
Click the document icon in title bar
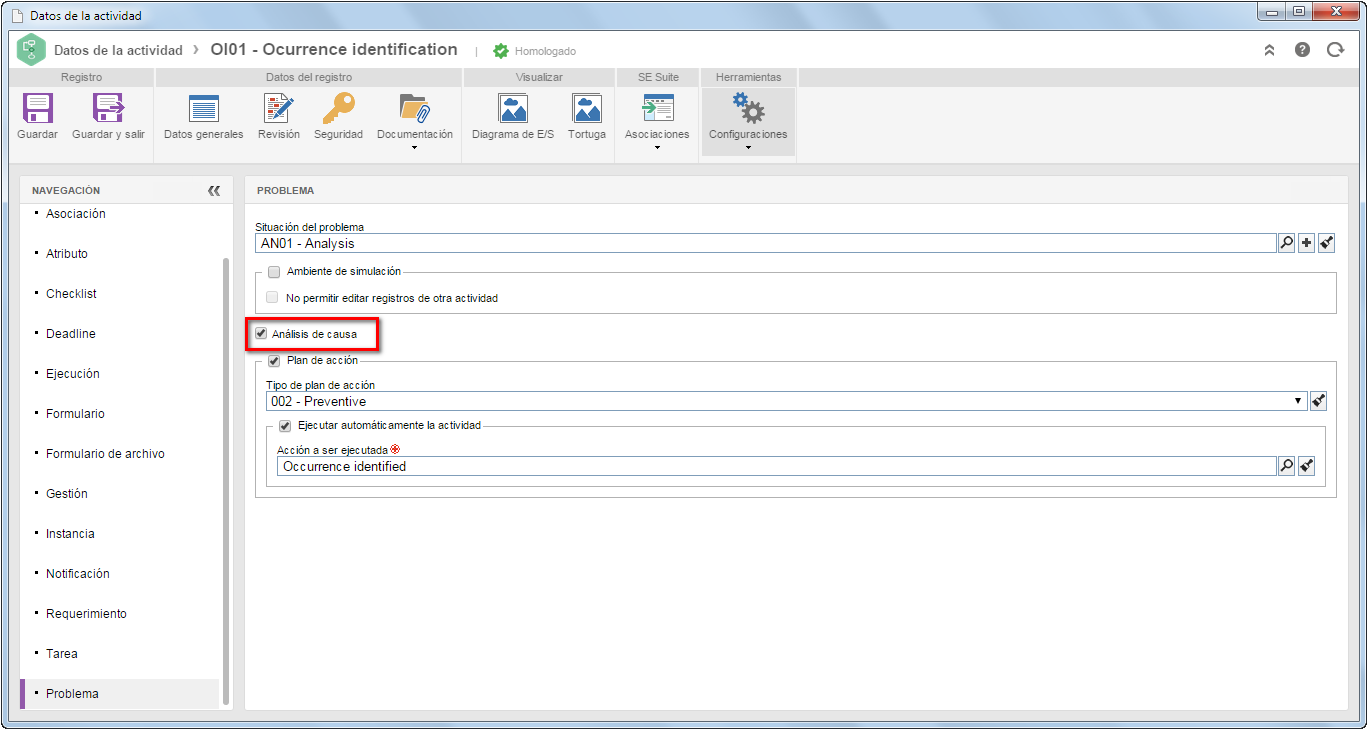(x=17, y=16)
